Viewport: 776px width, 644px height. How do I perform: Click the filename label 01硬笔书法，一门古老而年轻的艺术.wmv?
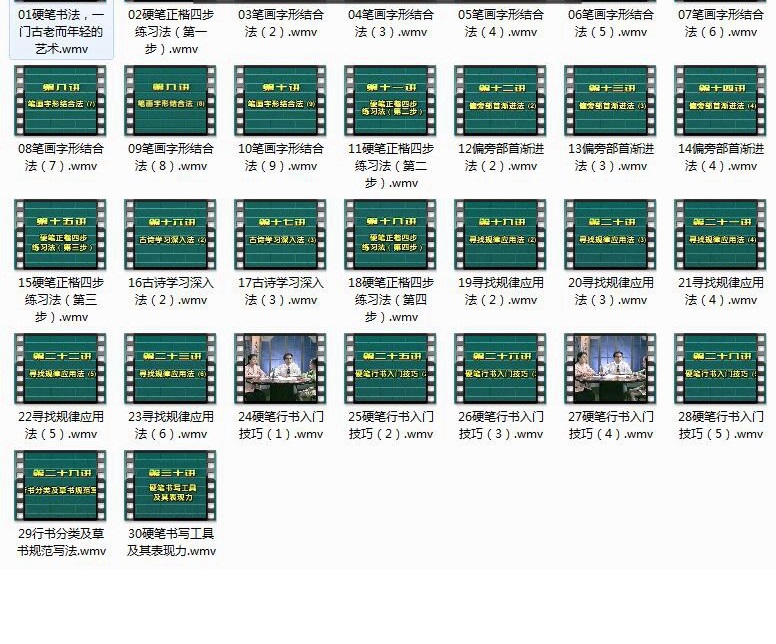(60, 31)
